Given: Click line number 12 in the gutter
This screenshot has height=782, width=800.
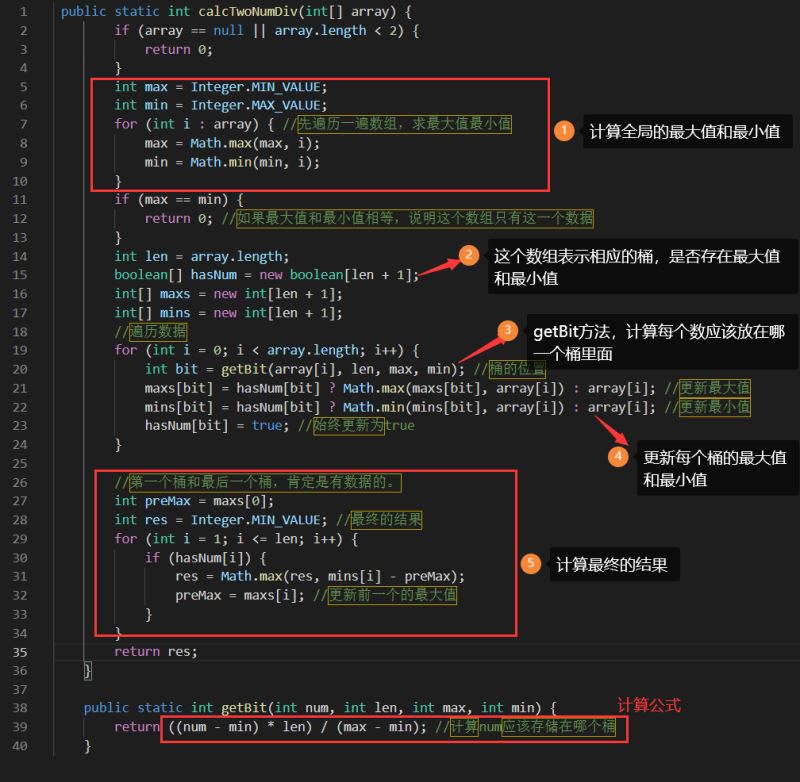Looking at the screenshot, I should 20,218.
